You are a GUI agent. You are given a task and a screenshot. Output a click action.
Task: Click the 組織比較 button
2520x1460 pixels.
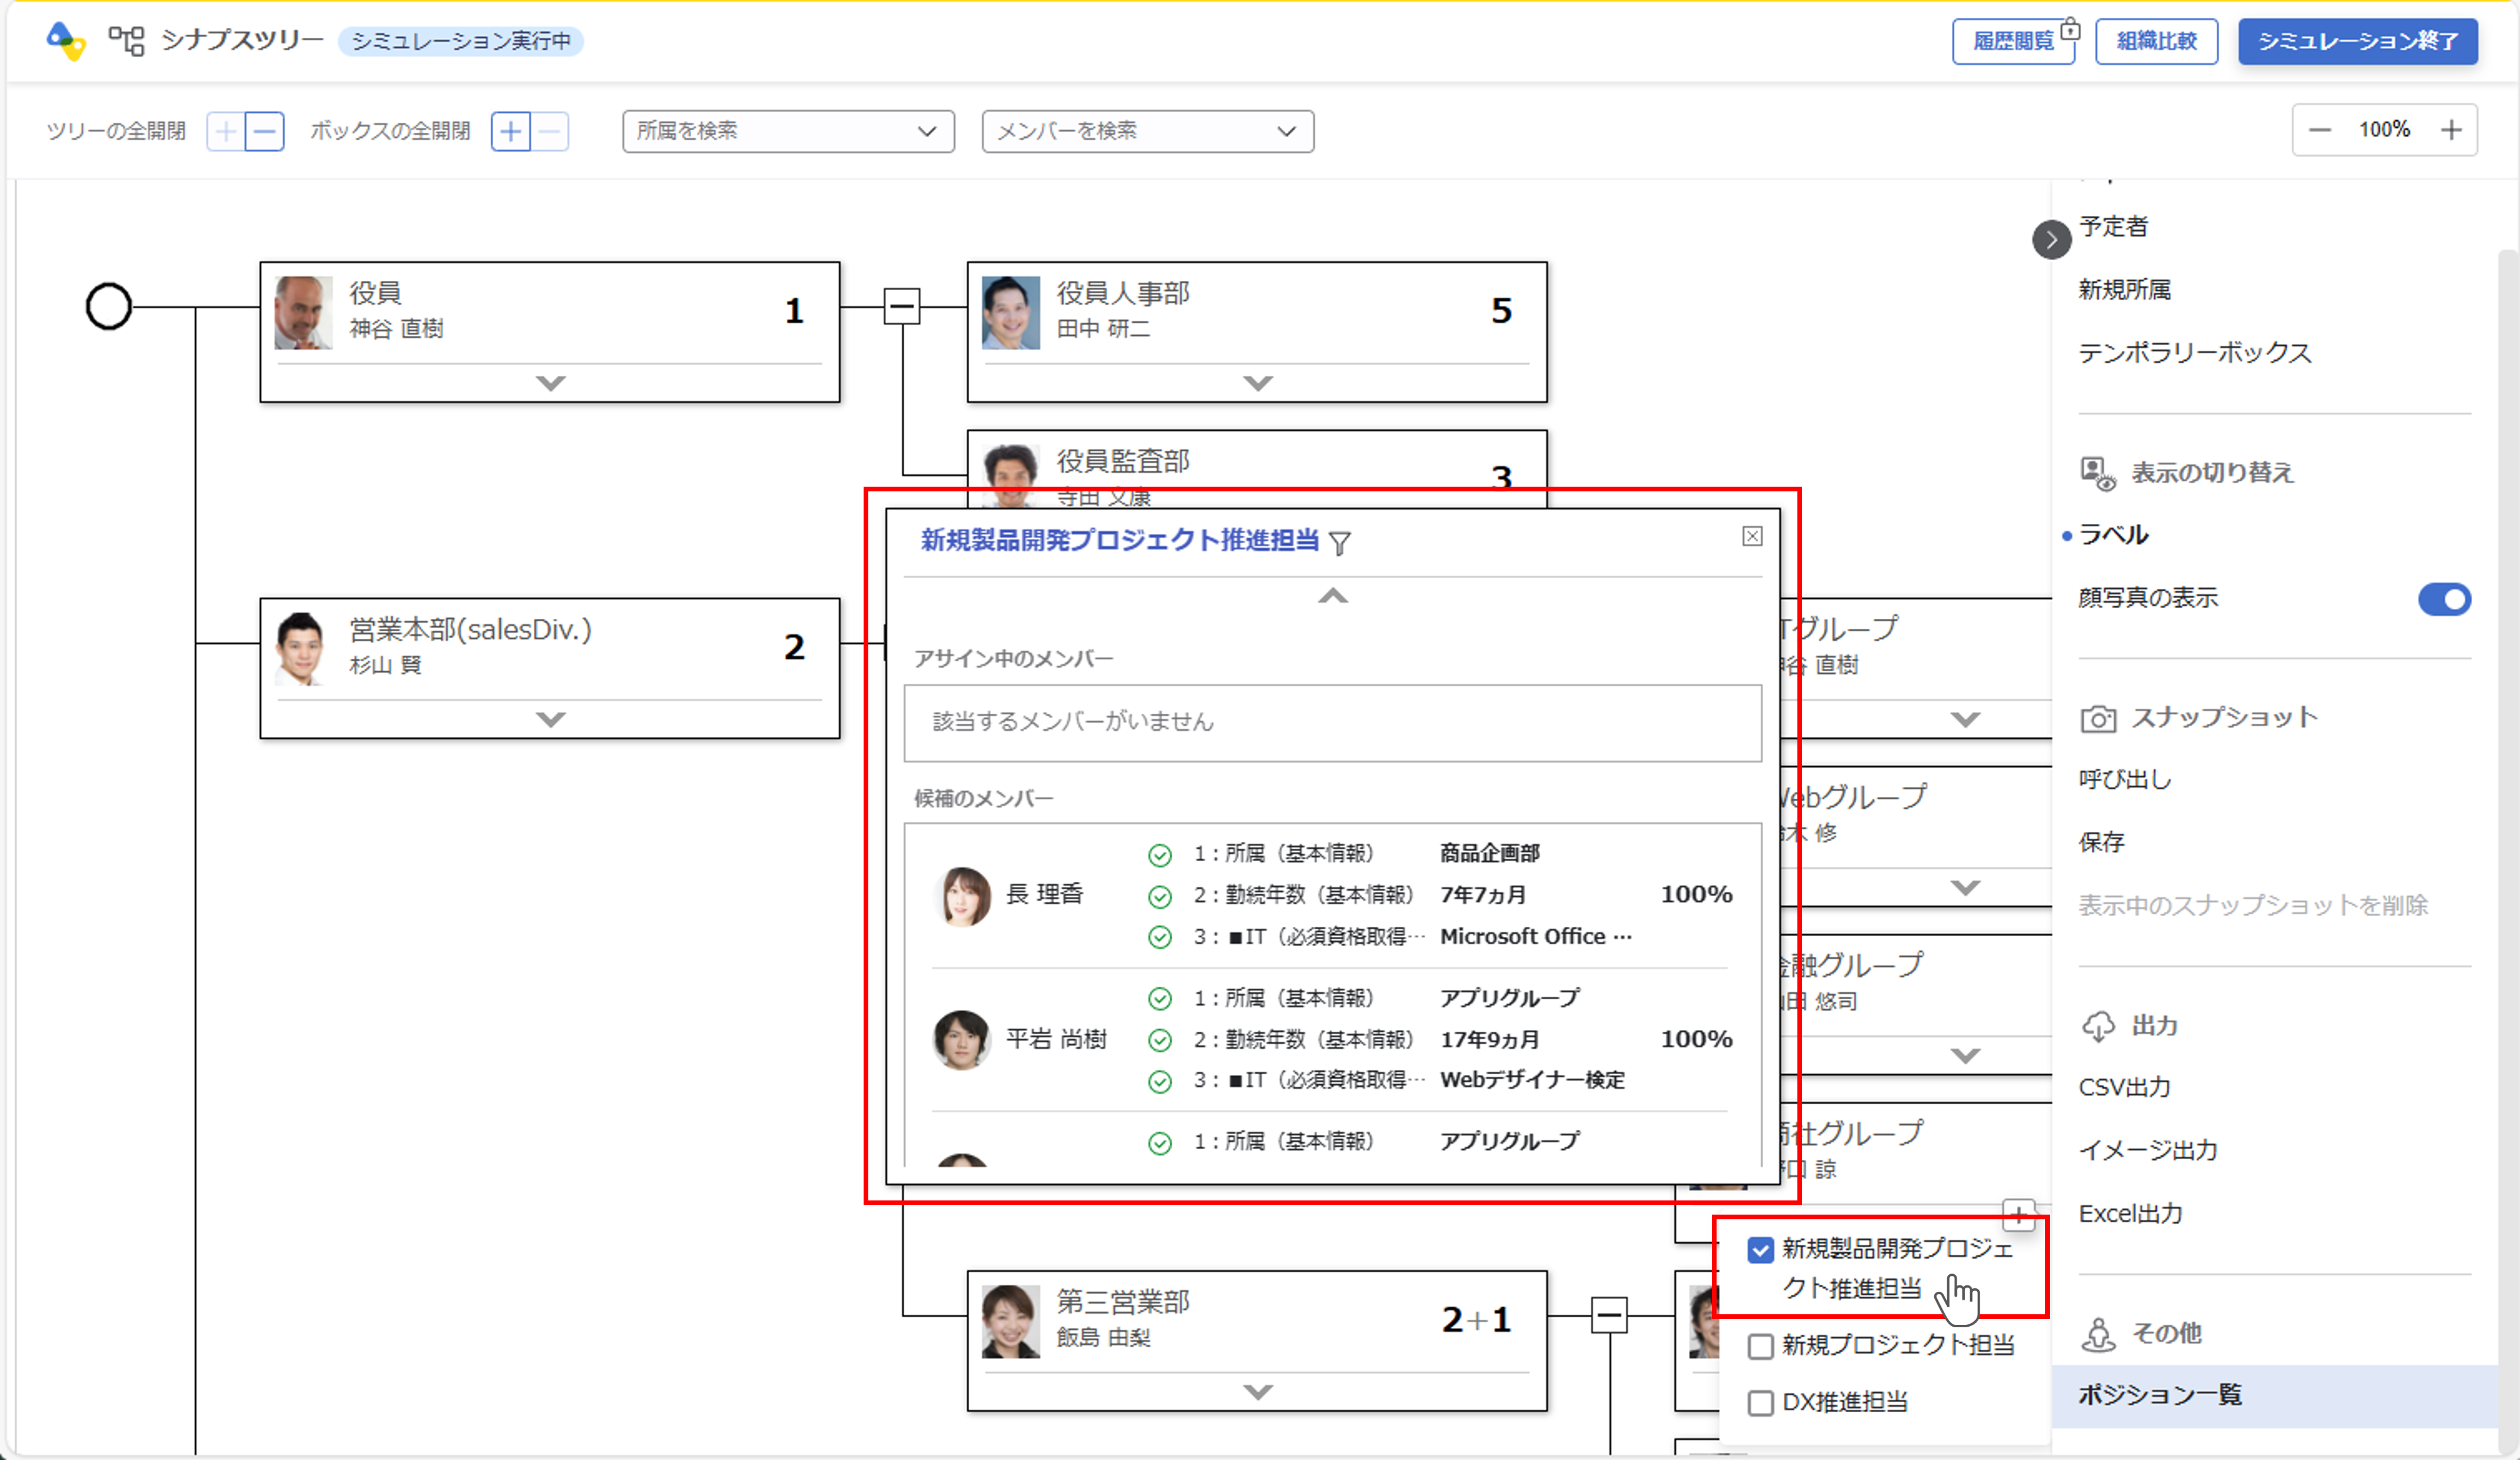coord(2156,41)
